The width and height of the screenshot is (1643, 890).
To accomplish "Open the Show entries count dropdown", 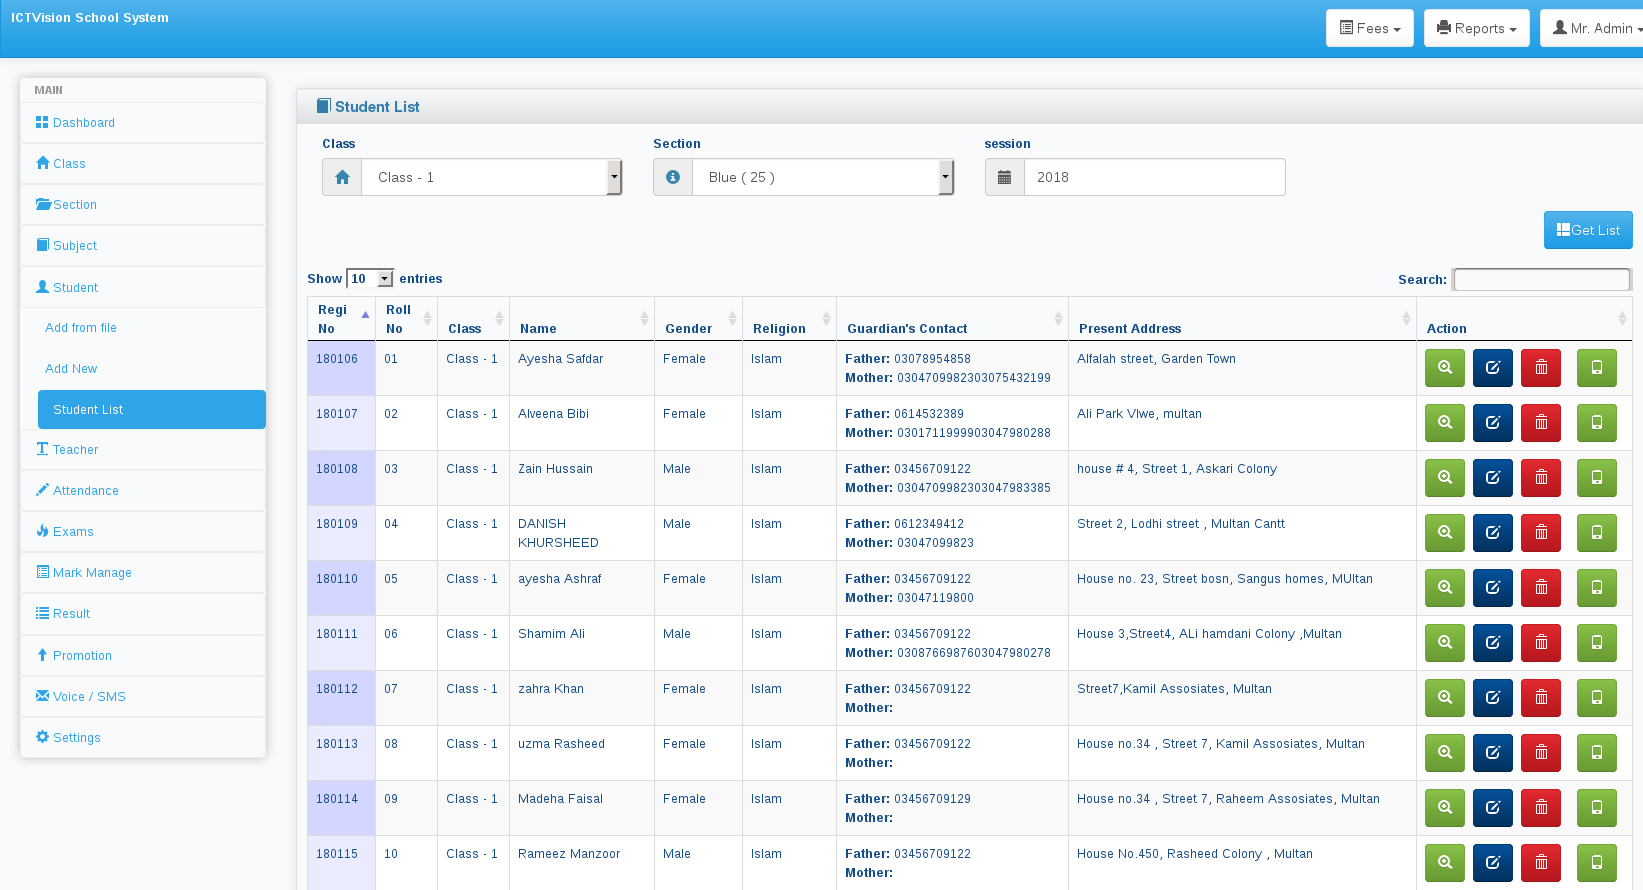I will click(x=370, y=279).
